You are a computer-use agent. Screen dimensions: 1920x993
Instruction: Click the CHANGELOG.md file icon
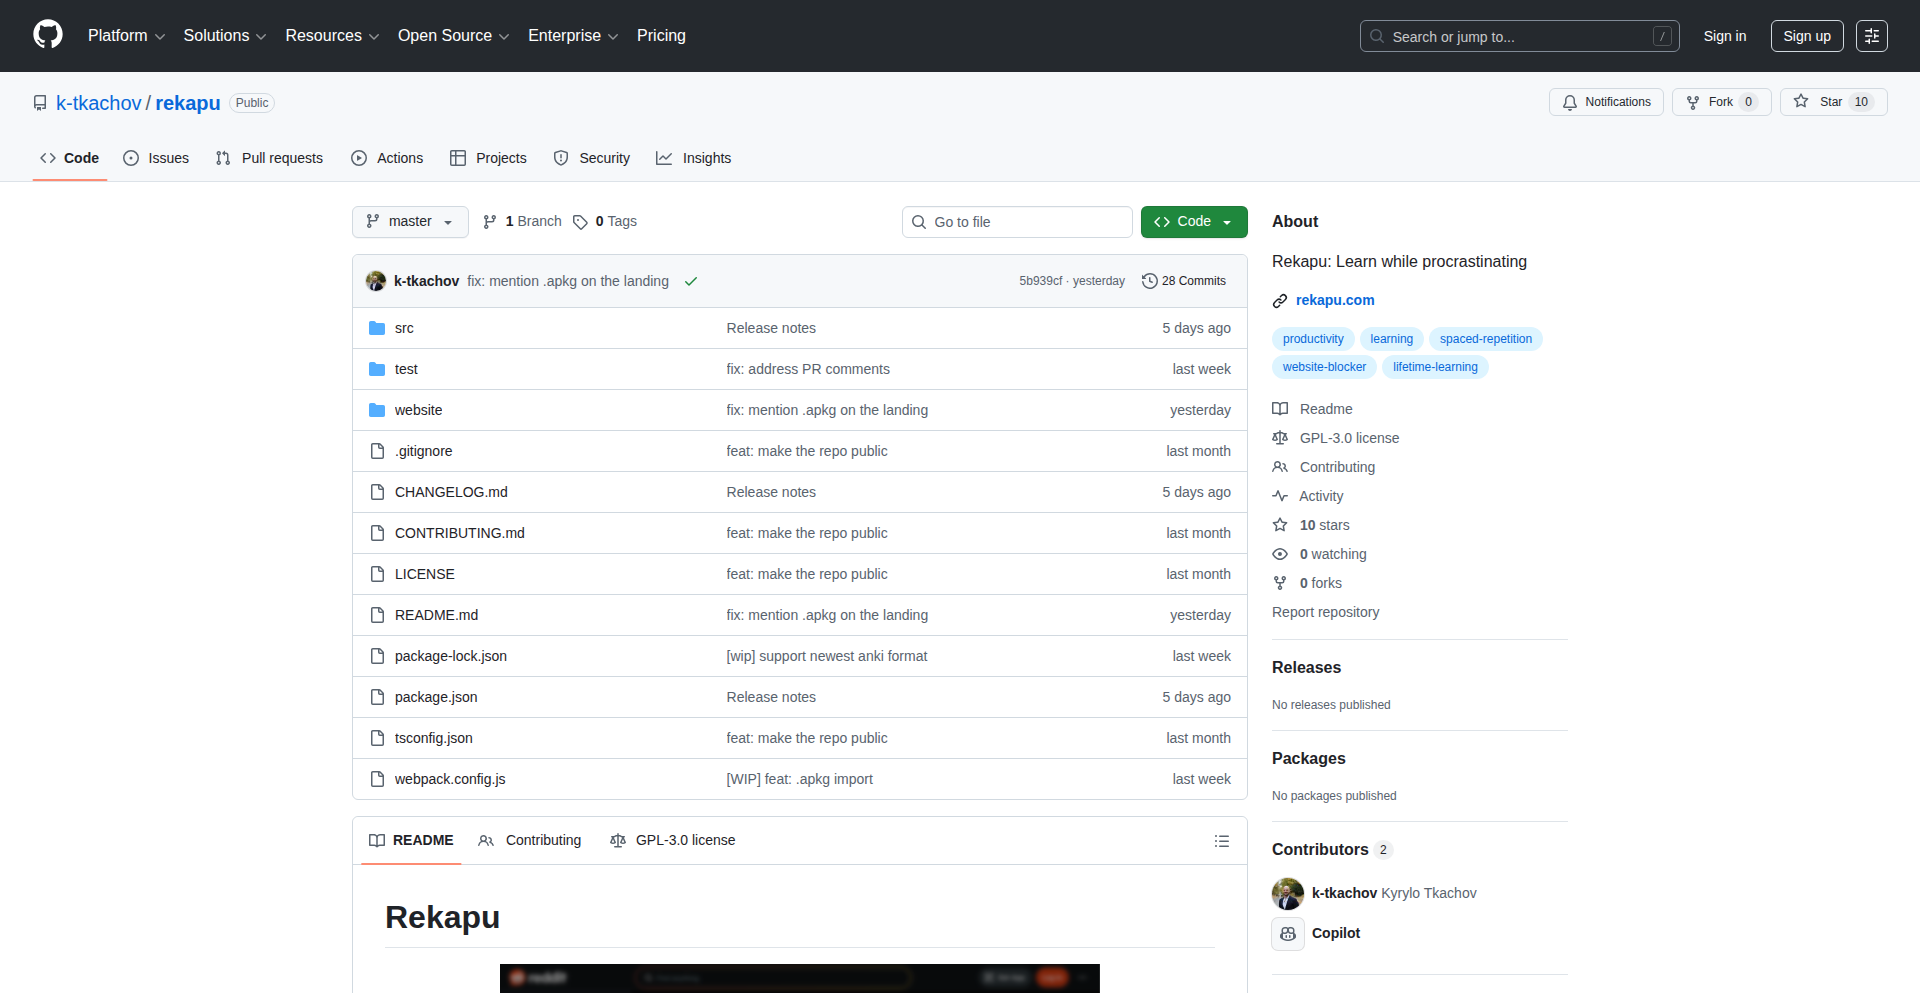[377, 492]
